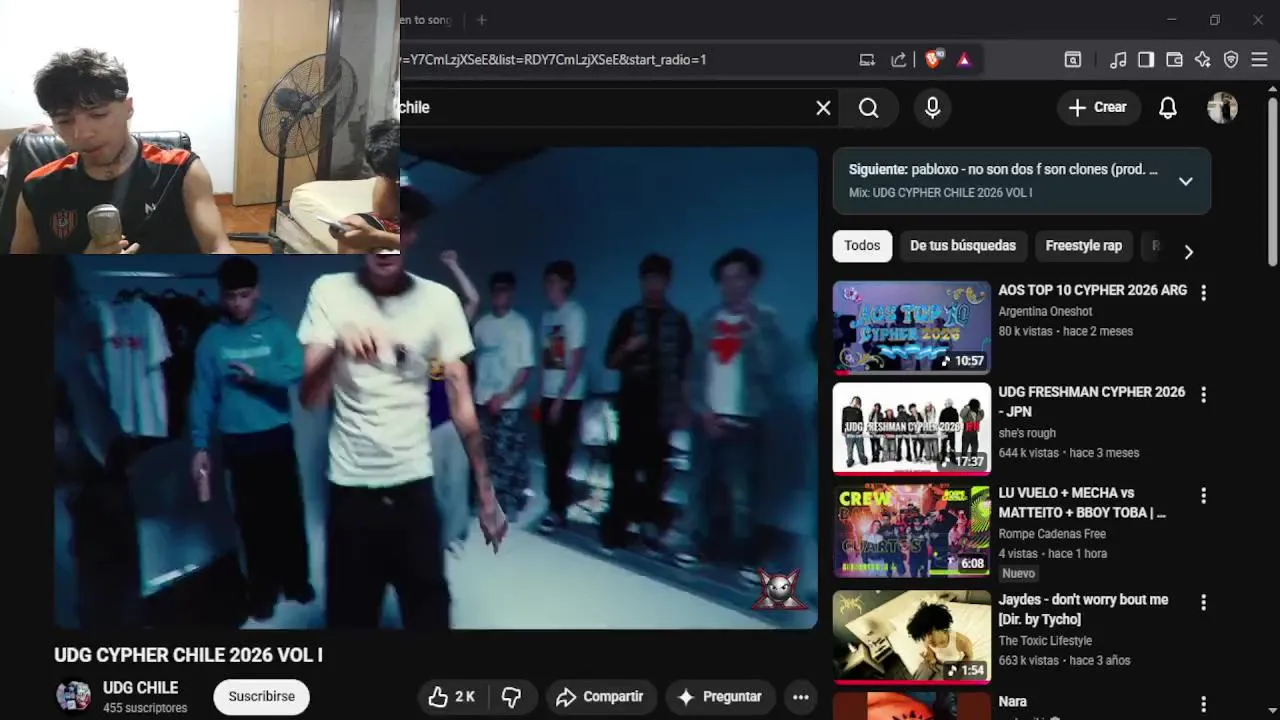
Task: Click the Preguntar AI button
Action: [x=720, y=697]
